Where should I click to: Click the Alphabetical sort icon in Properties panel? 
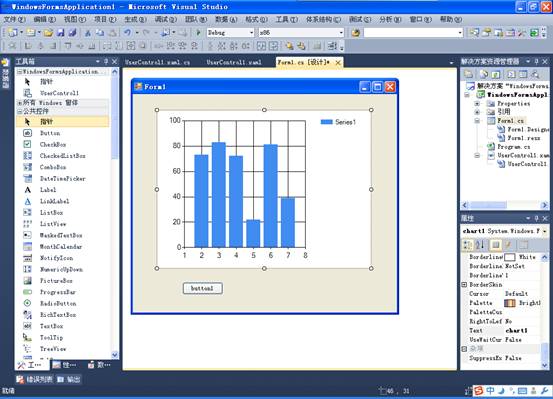[x=480, y=245]
